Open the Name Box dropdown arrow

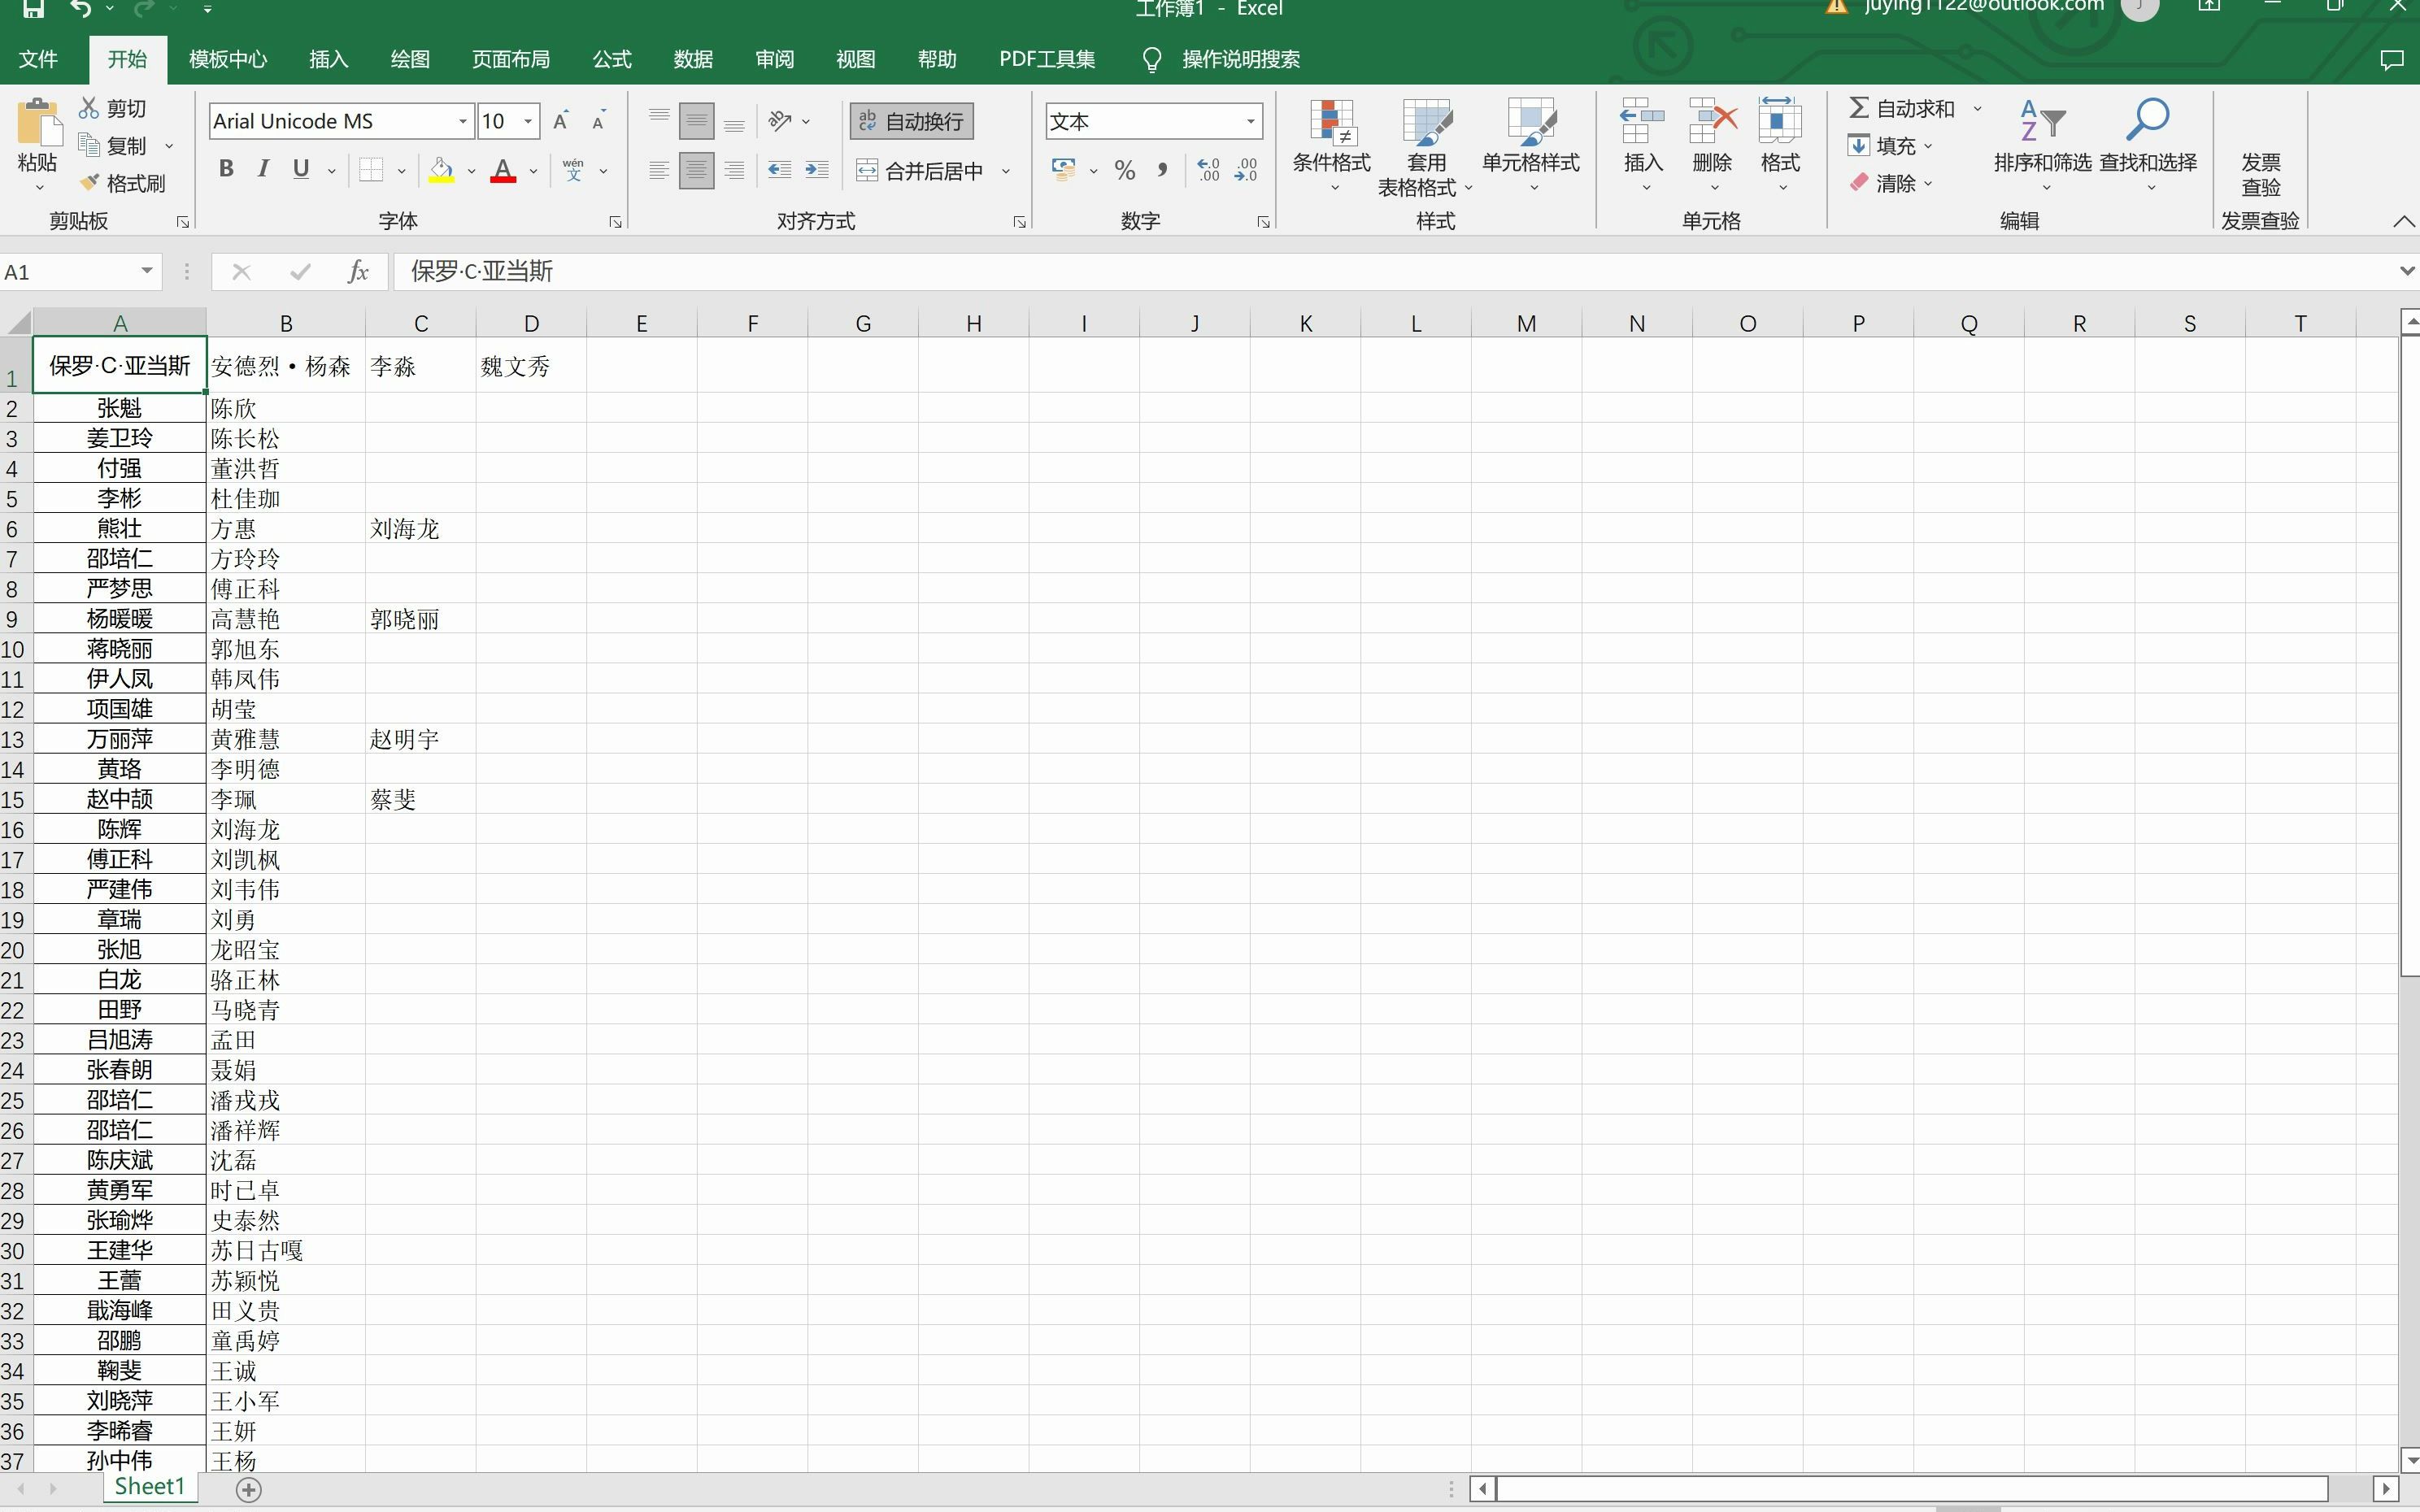point(147,271)
